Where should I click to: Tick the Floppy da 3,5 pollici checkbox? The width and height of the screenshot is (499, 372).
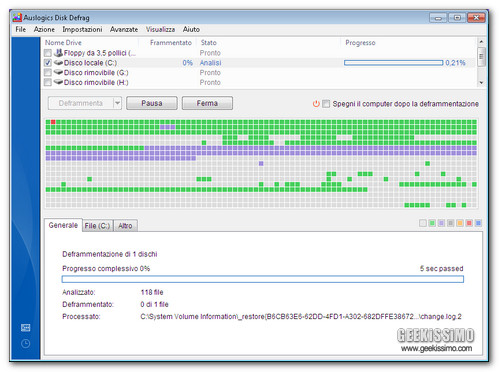click(x=48, y=53)
